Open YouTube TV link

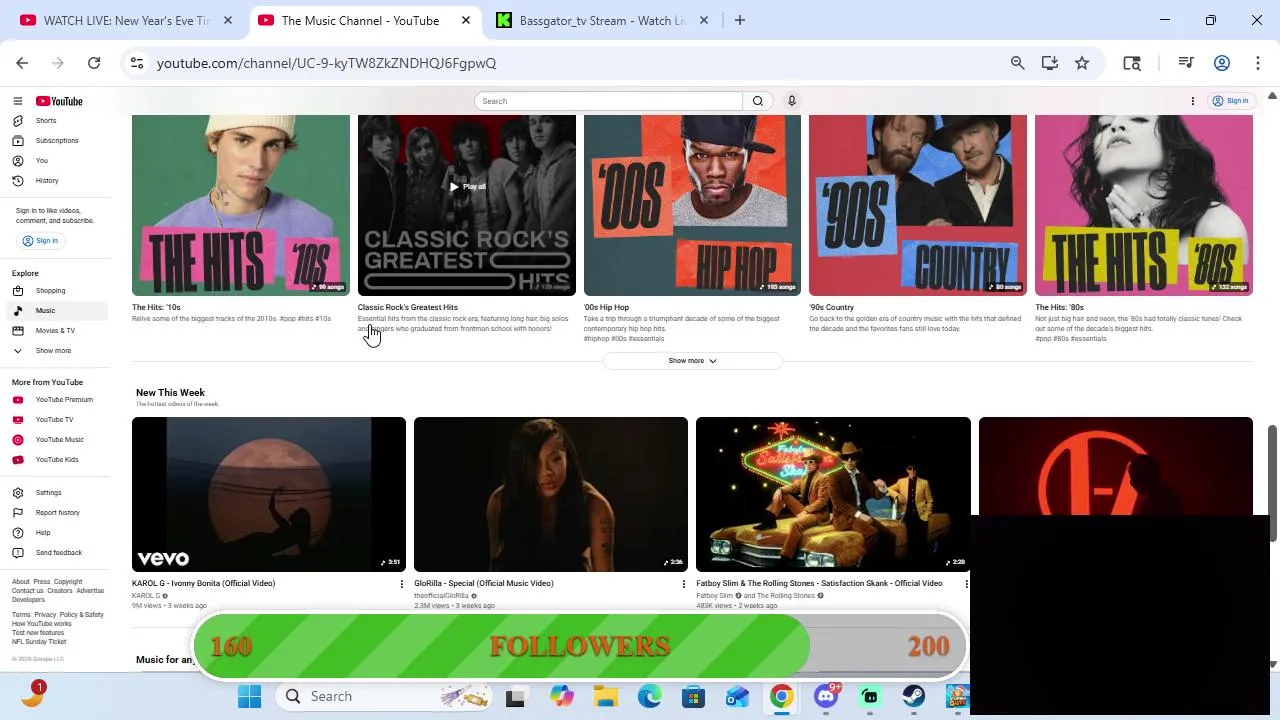point(55,420)
